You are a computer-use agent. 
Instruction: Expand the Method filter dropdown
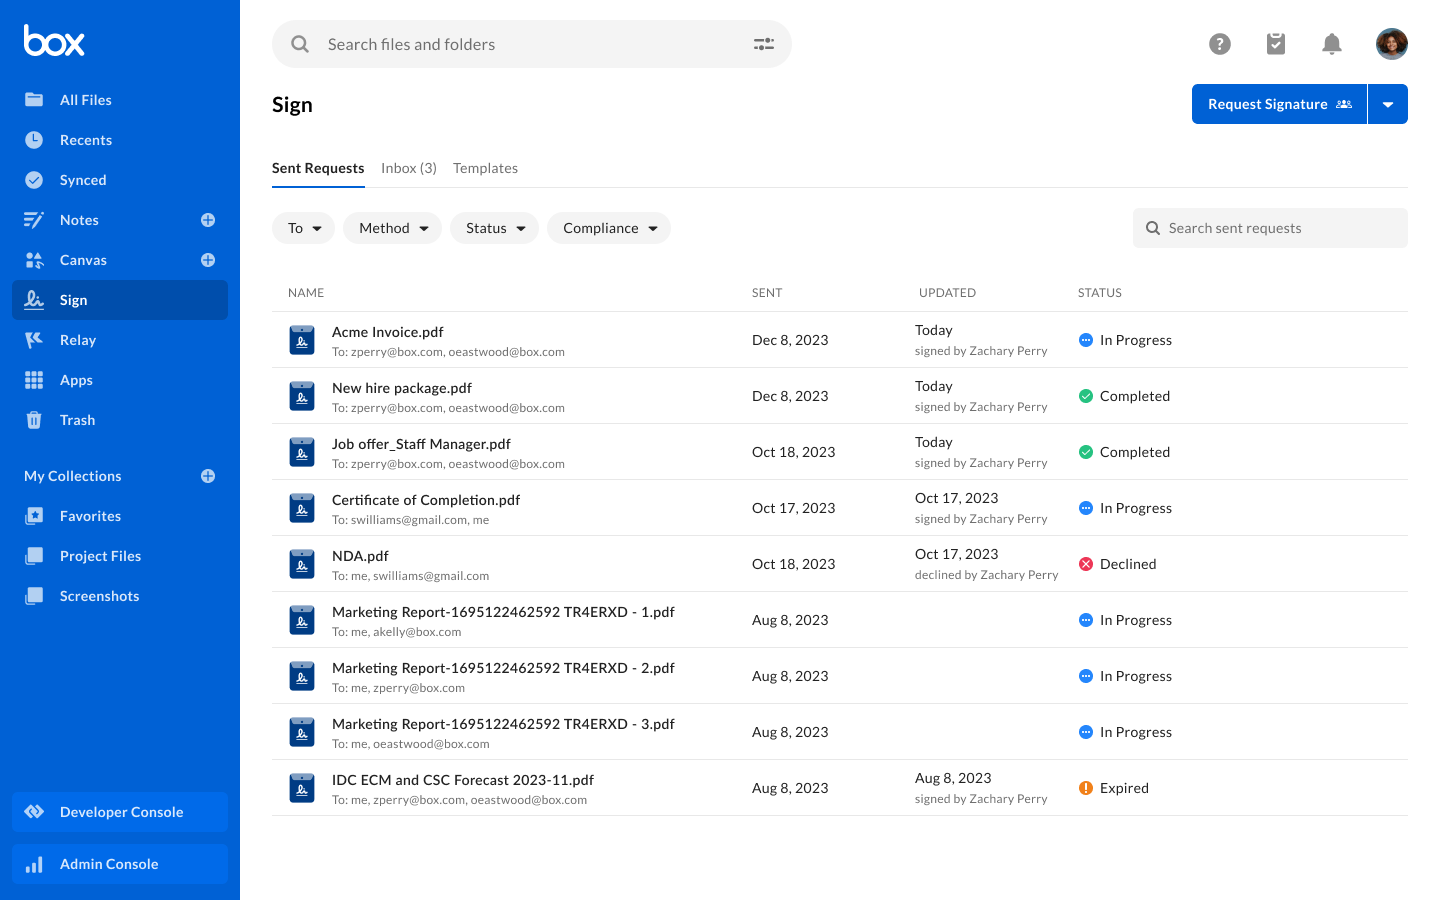(392, 228)
